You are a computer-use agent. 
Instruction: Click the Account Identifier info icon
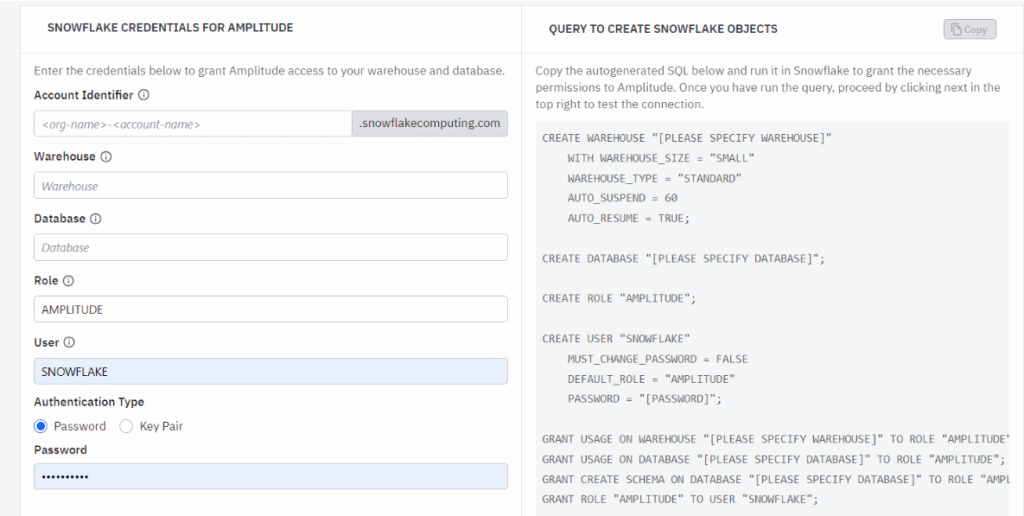144,95
